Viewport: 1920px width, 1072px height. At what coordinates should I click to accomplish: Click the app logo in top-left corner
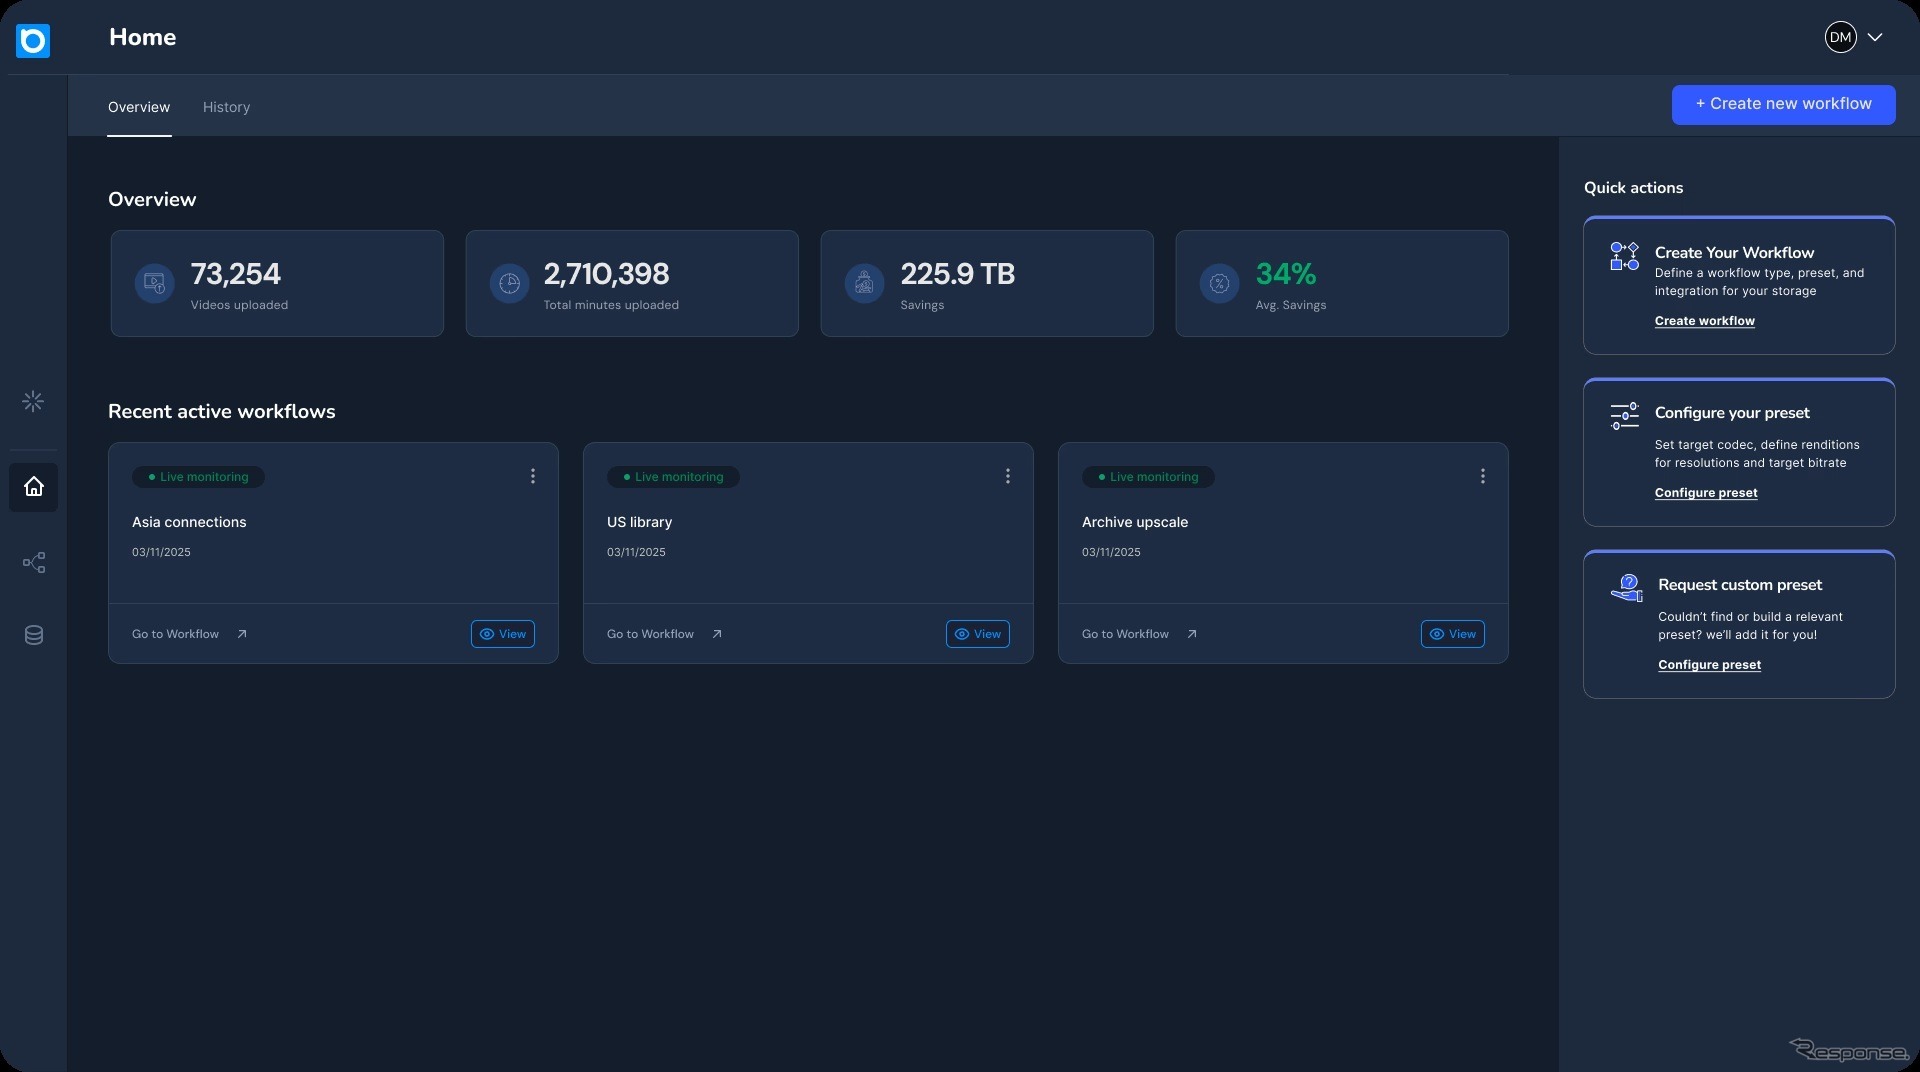(33, 41)
